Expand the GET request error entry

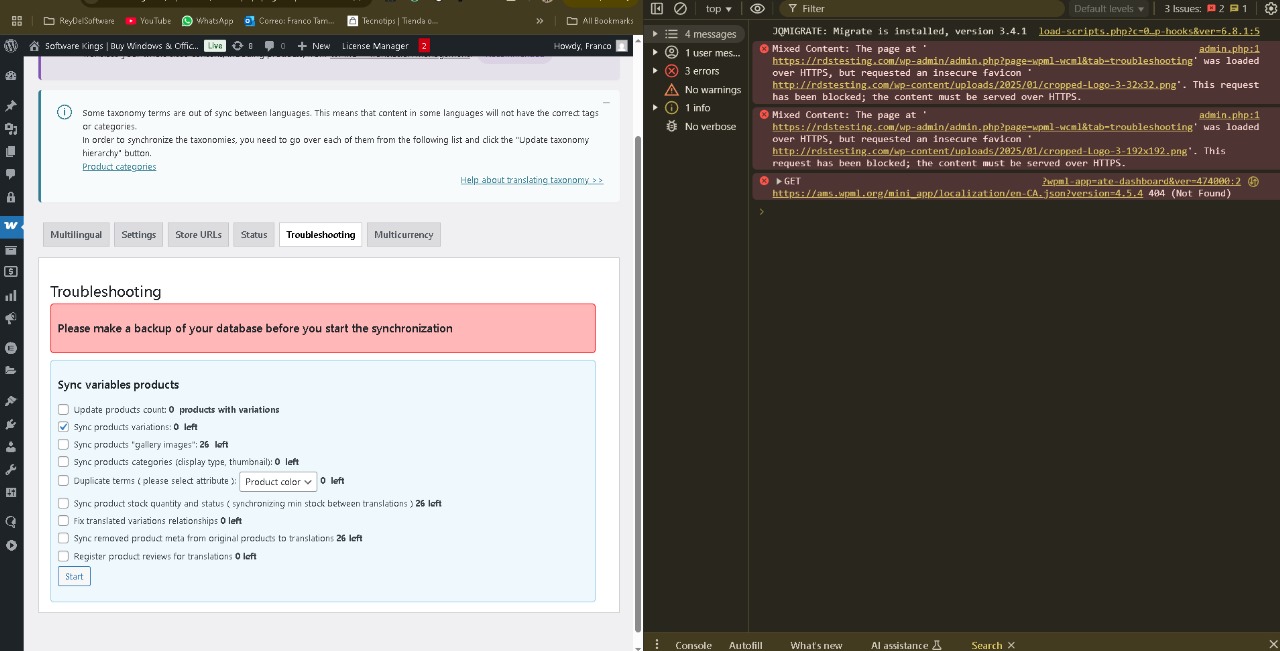(x=779, y=181)
